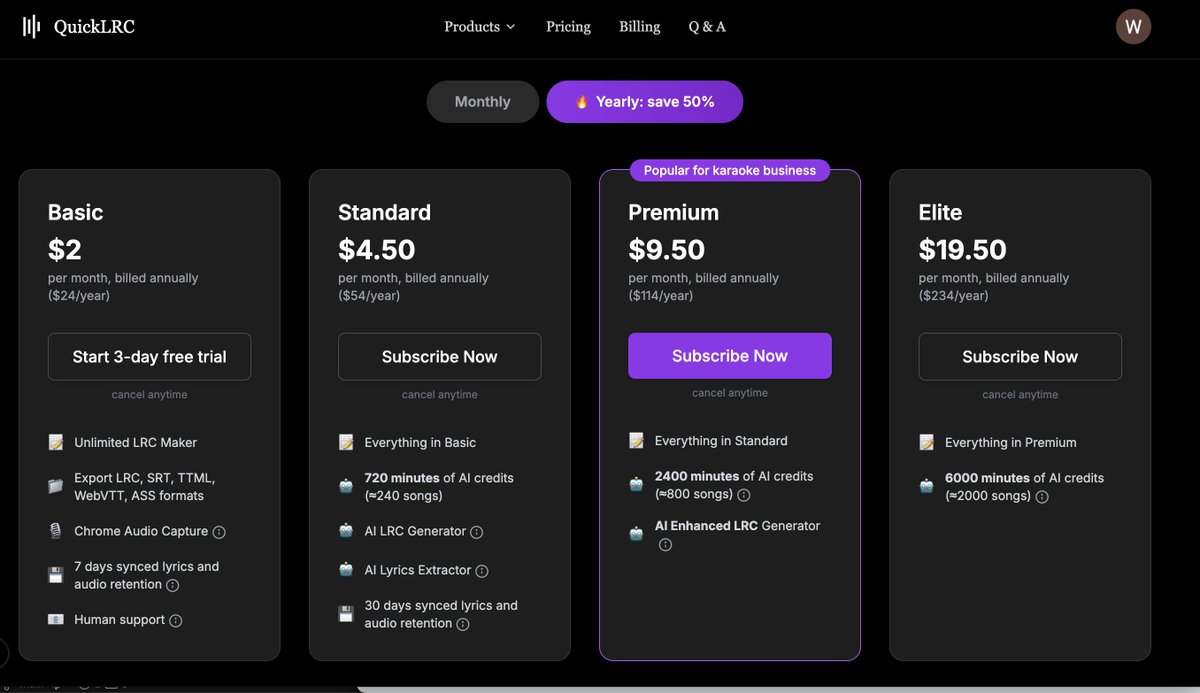Click '($114/year)' text on Premium plan
The width and height of the screenshot is (1200, 693).
pyautogui.click(x=661, y=295)
